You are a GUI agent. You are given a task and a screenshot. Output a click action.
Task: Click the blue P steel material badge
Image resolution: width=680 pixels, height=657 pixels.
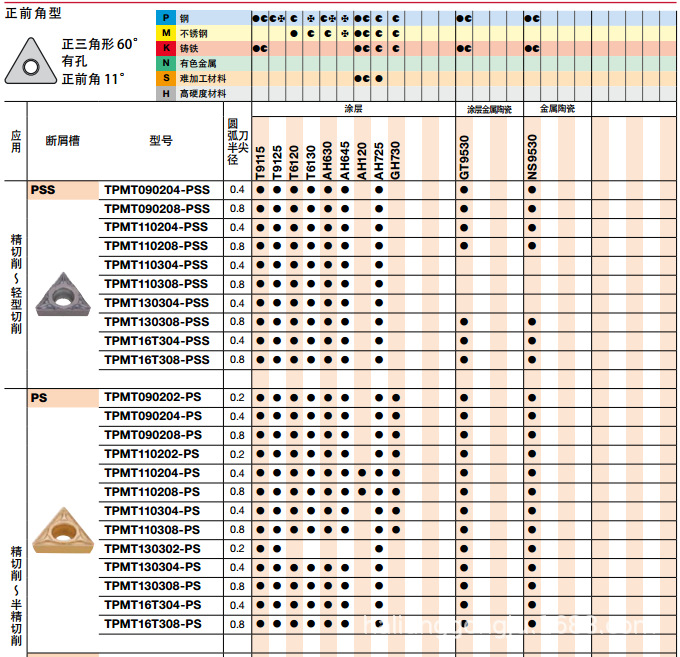[x=166, y=18]
